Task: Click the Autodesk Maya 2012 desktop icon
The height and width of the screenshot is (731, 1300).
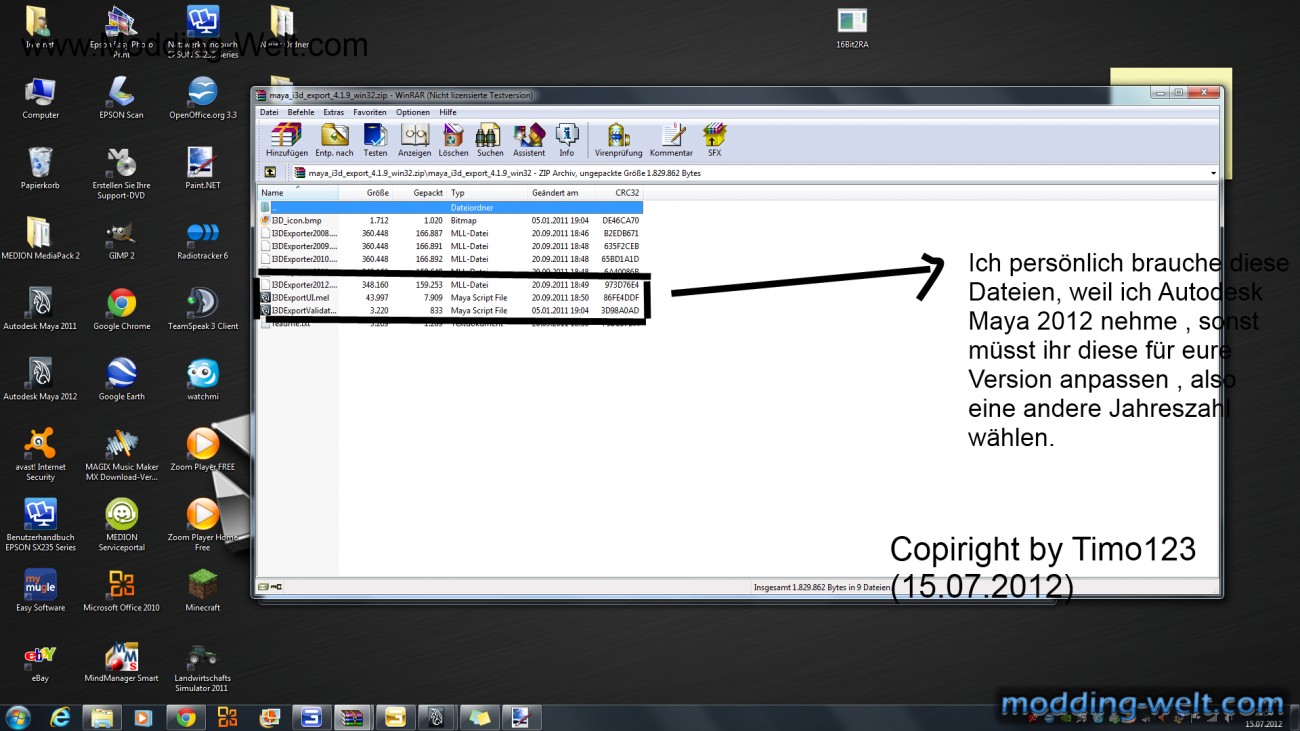Action: (x=40, y=379)
